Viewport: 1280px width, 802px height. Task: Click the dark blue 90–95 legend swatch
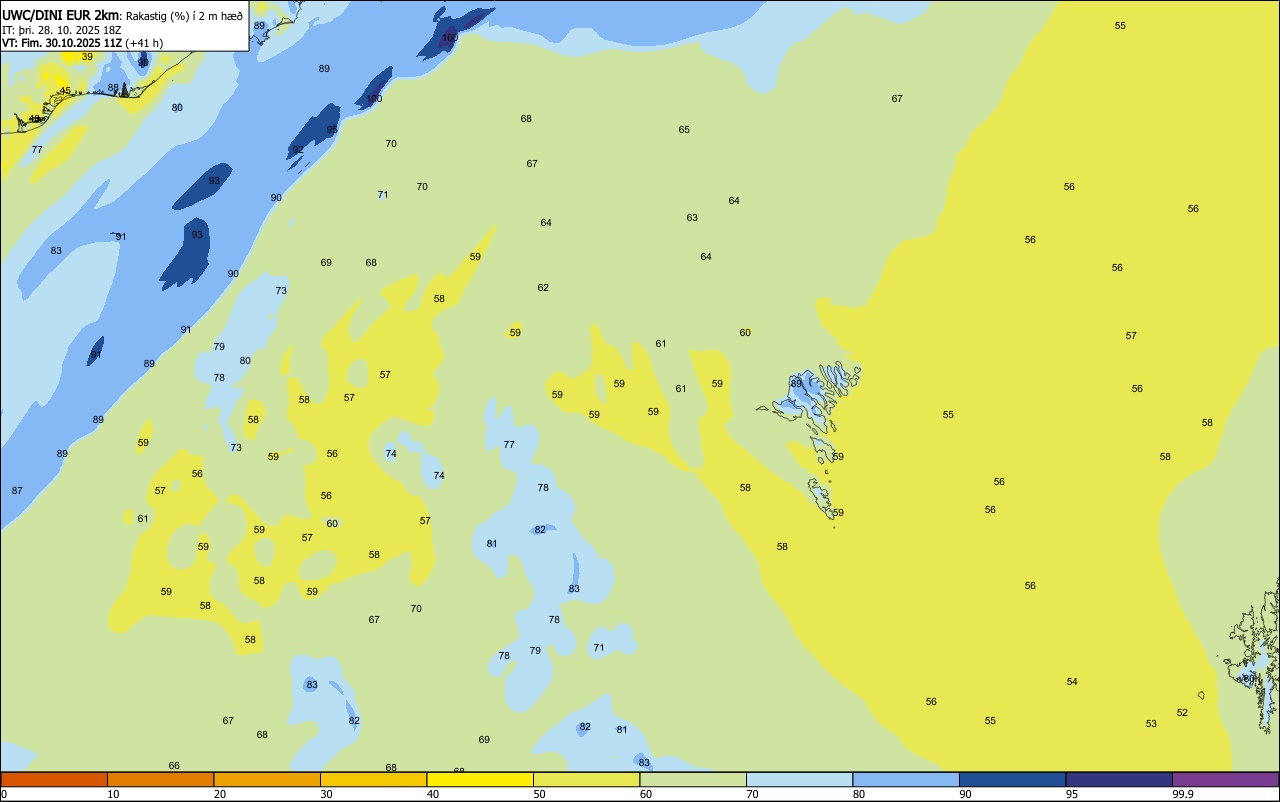pos(1012,779)
